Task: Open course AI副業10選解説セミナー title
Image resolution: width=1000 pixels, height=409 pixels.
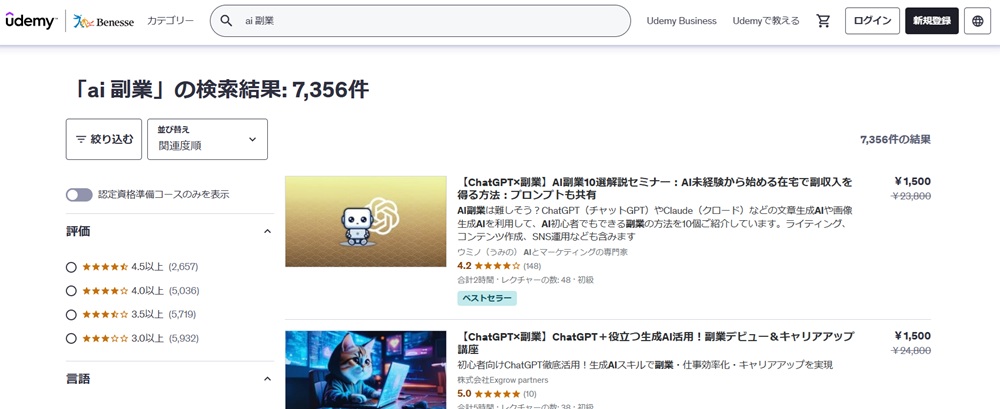Action: pos(654,188)
